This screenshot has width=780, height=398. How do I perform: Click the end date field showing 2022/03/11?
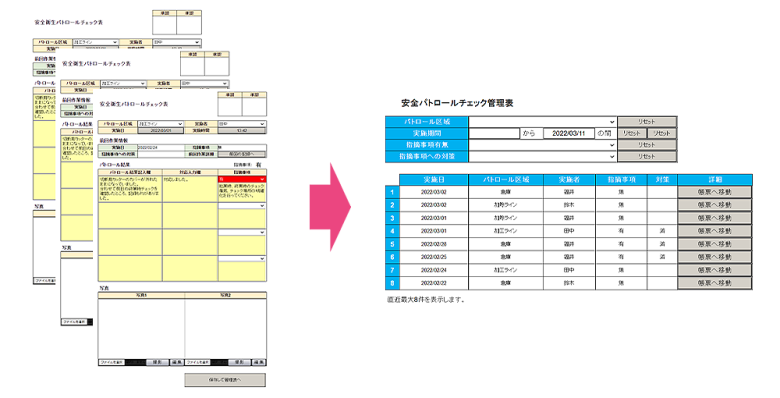tap(569, 133)
